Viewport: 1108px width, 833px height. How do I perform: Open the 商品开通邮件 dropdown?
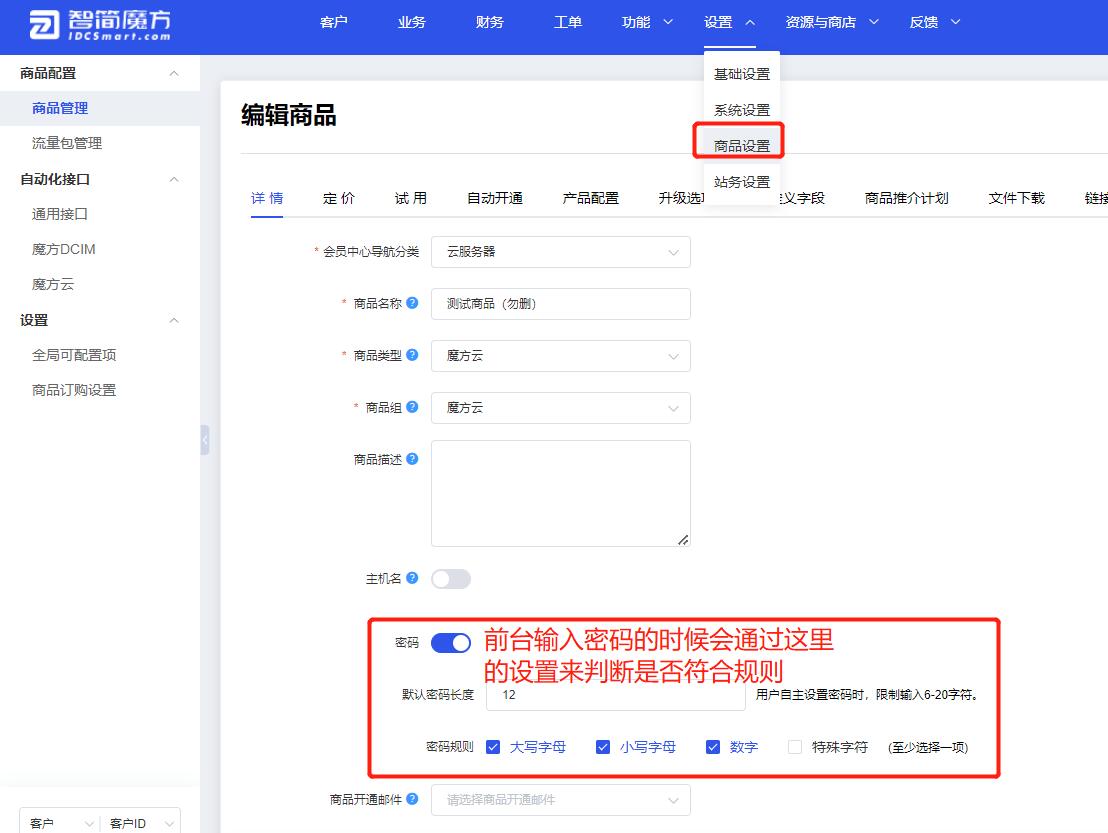click(x=560, y=800)
